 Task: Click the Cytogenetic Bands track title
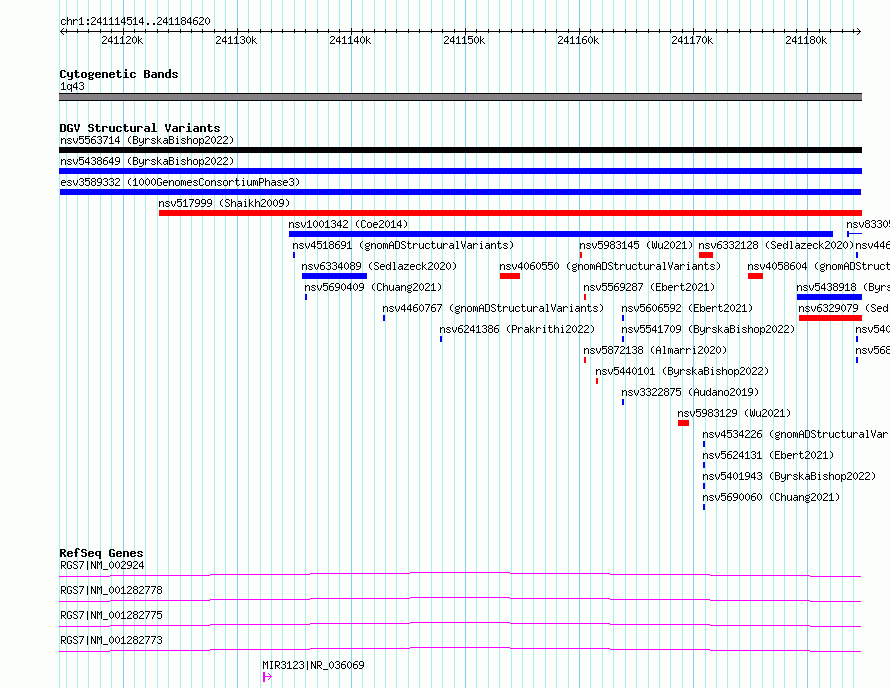click(119, 74)
